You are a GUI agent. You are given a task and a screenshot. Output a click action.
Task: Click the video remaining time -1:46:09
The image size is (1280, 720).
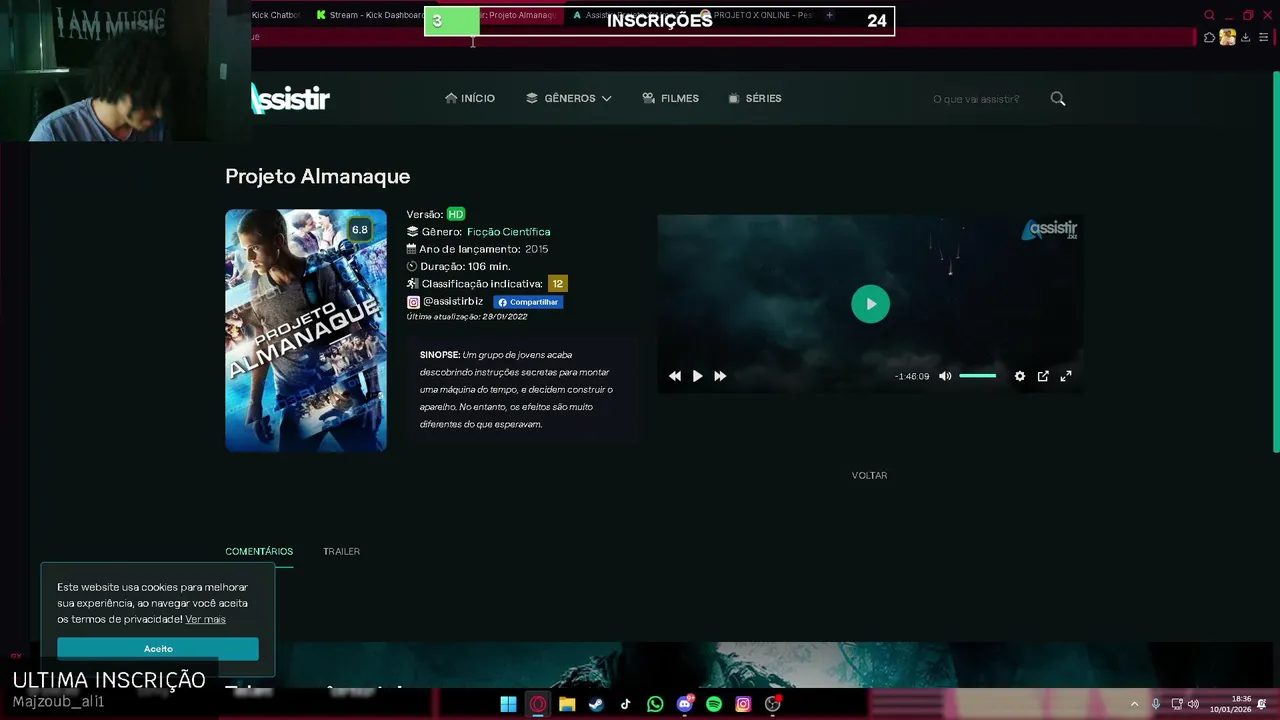pos(912,376)
